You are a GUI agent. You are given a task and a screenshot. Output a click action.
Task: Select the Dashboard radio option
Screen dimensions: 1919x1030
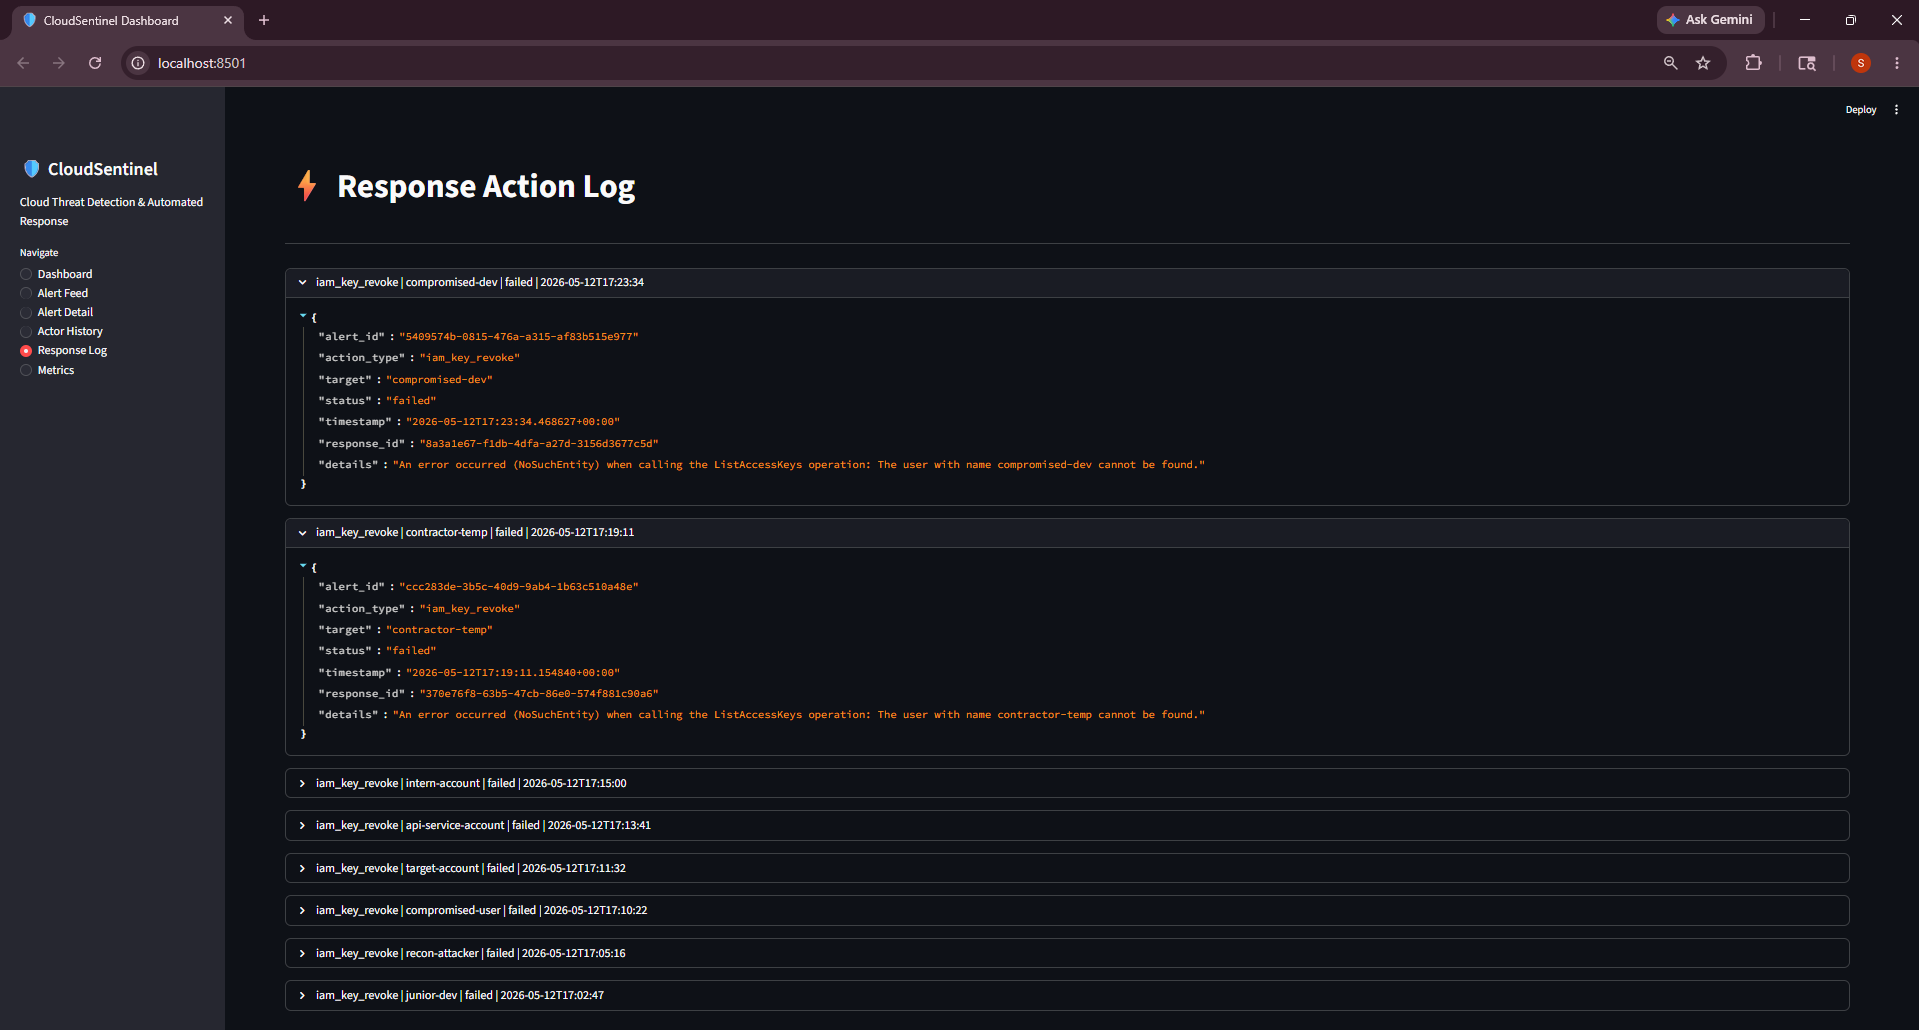click(56, 274)
